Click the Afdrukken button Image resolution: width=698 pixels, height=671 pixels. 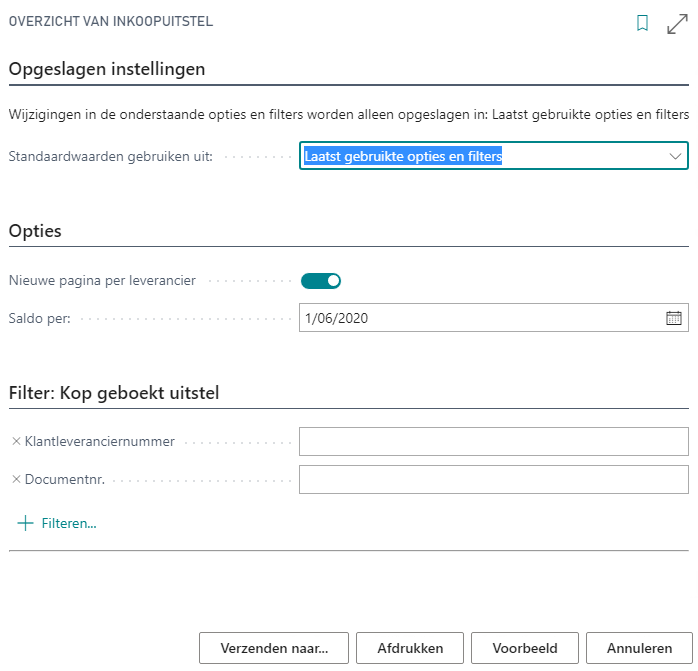click(x=410, y=648)
